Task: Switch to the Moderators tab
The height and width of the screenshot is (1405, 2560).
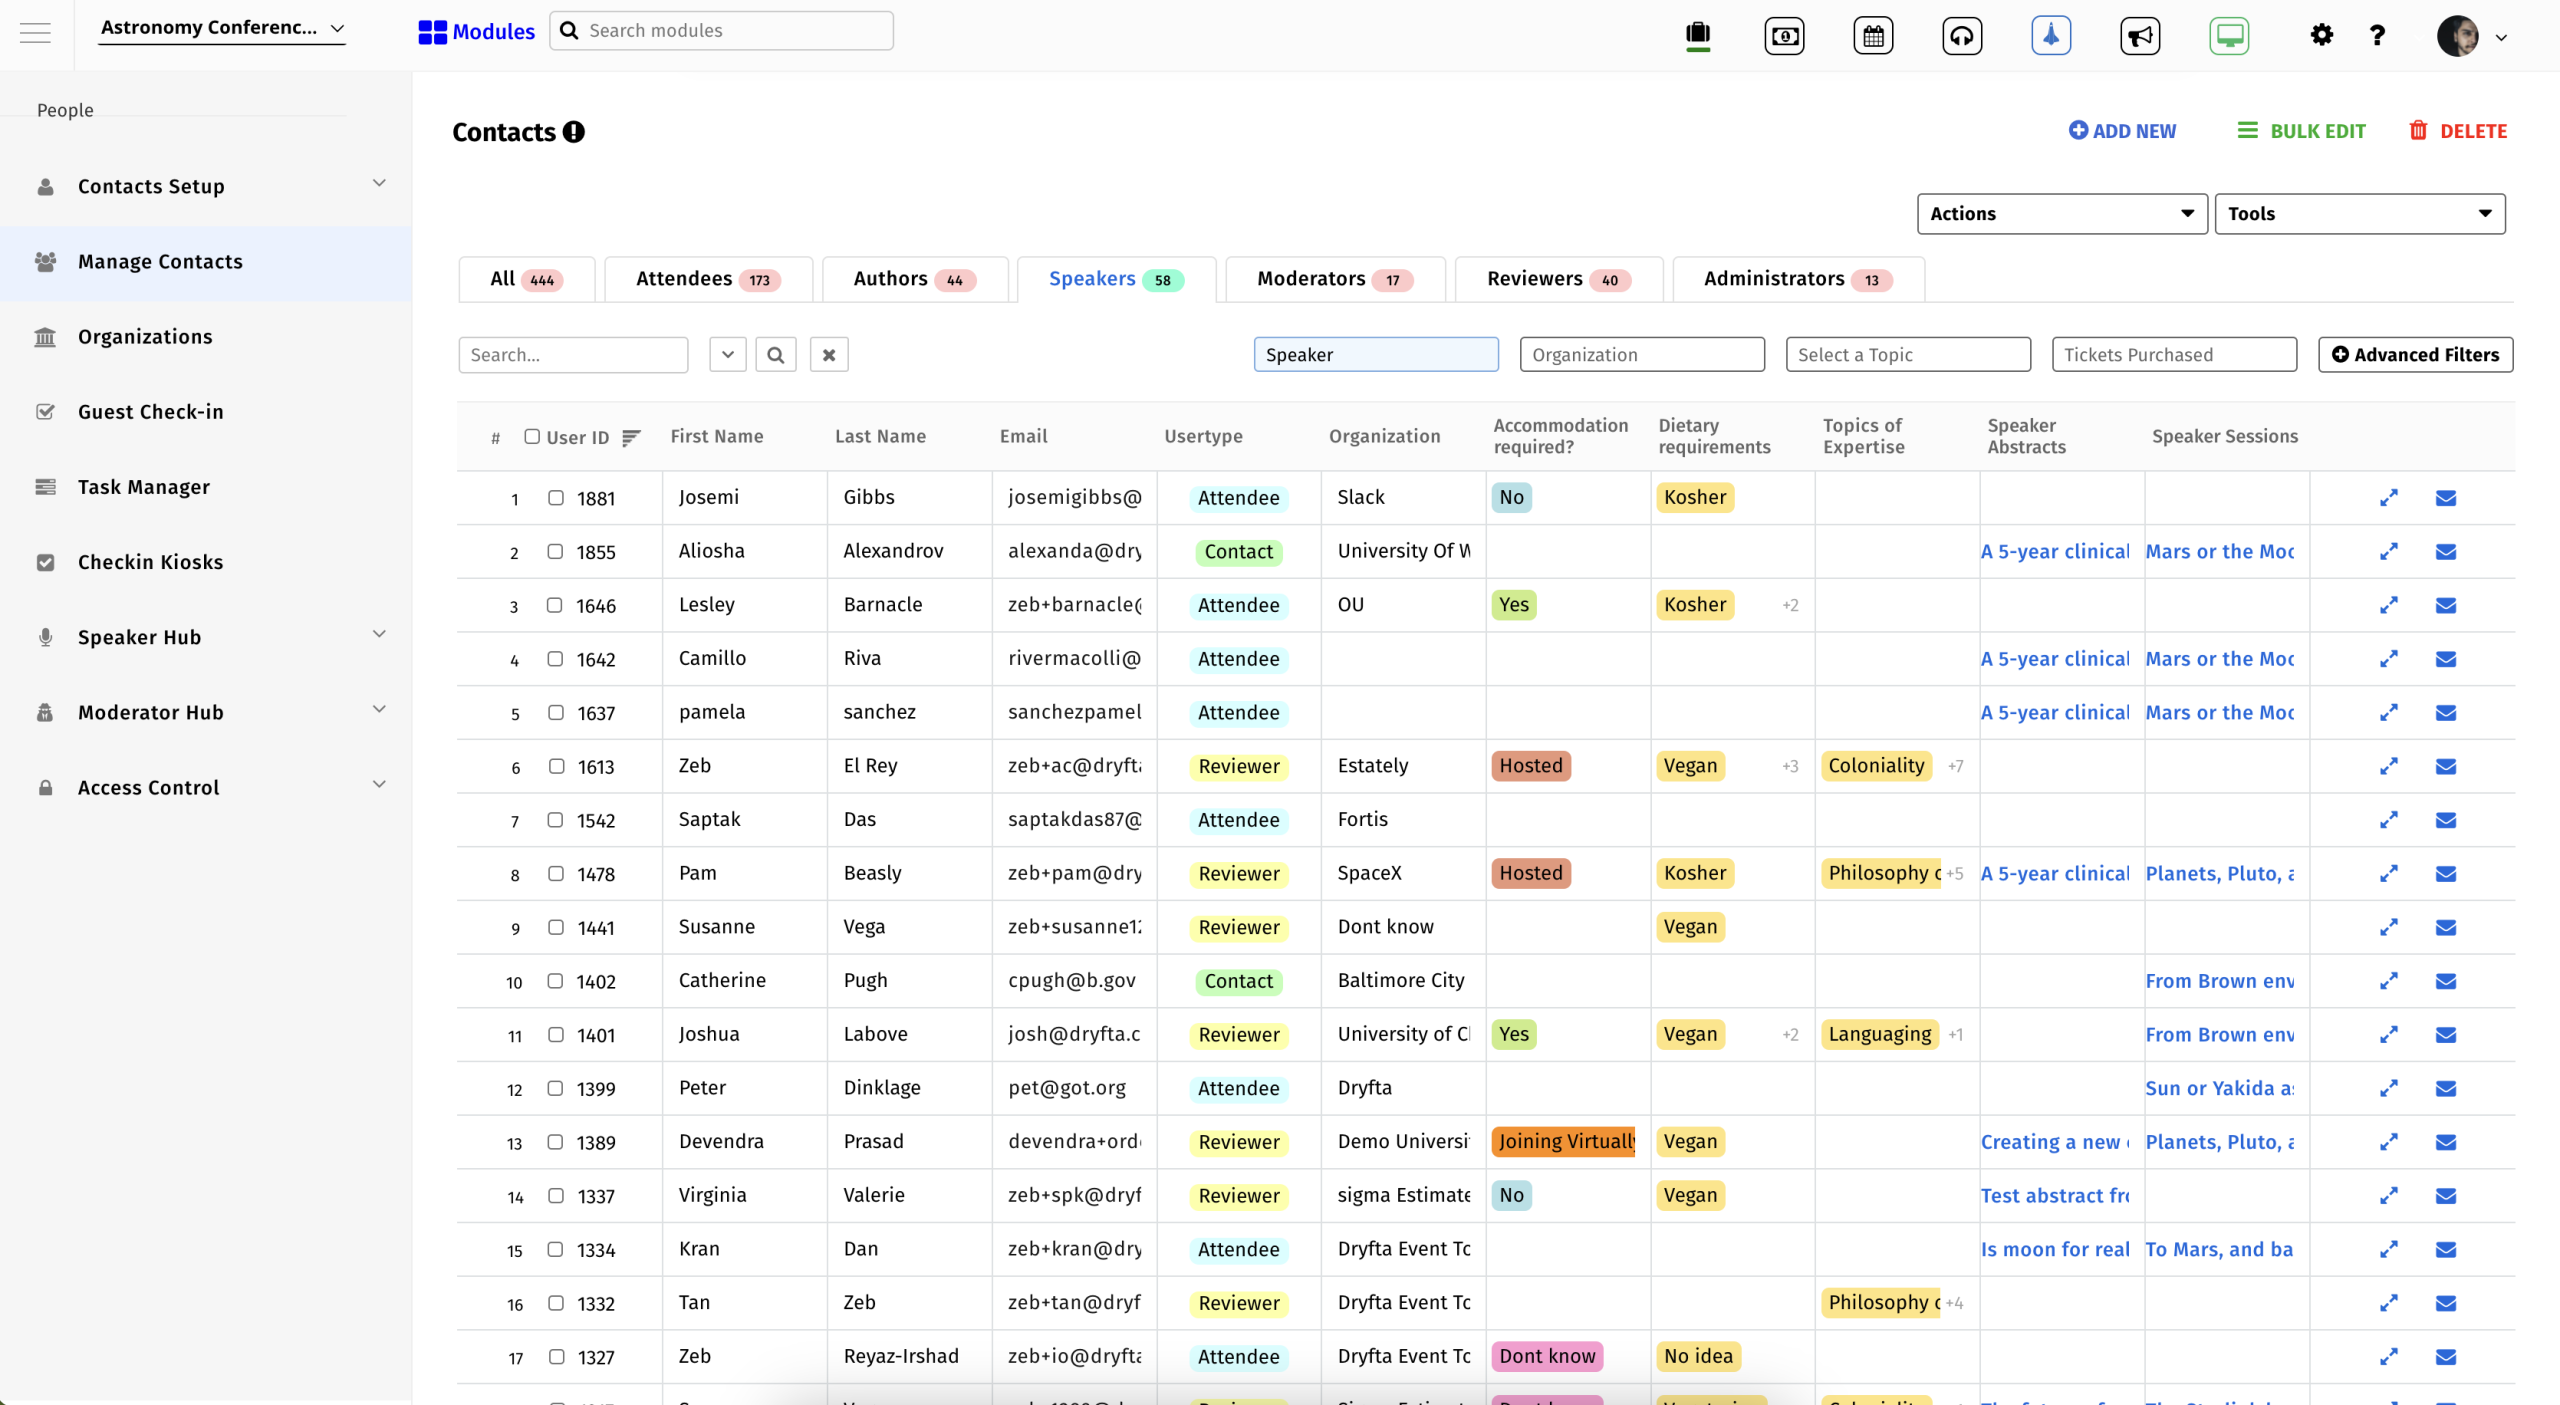Action: click(1333, 279)
